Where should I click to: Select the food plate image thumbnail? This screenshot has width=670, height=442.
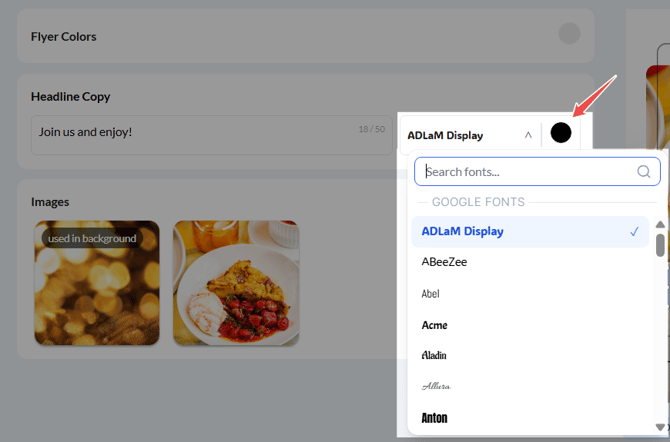click(236, 283)
